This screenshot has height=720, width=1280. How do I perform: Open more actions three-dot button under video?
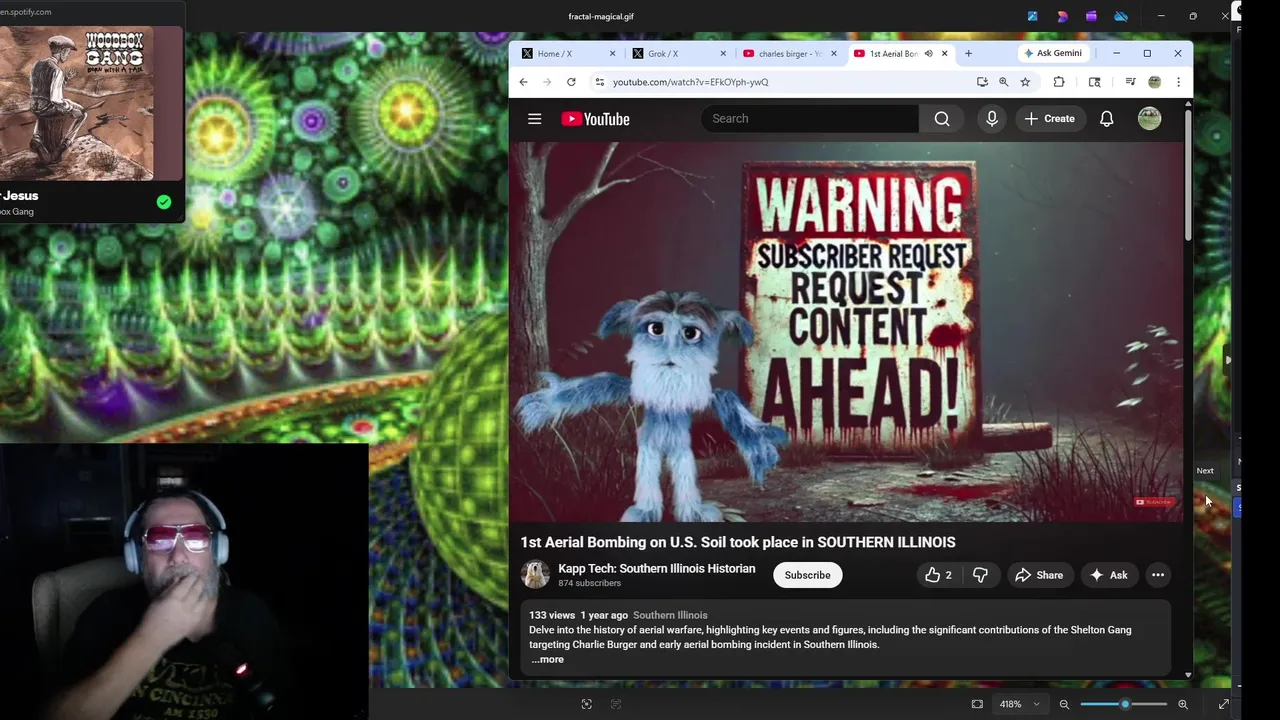coord(1158,575)
